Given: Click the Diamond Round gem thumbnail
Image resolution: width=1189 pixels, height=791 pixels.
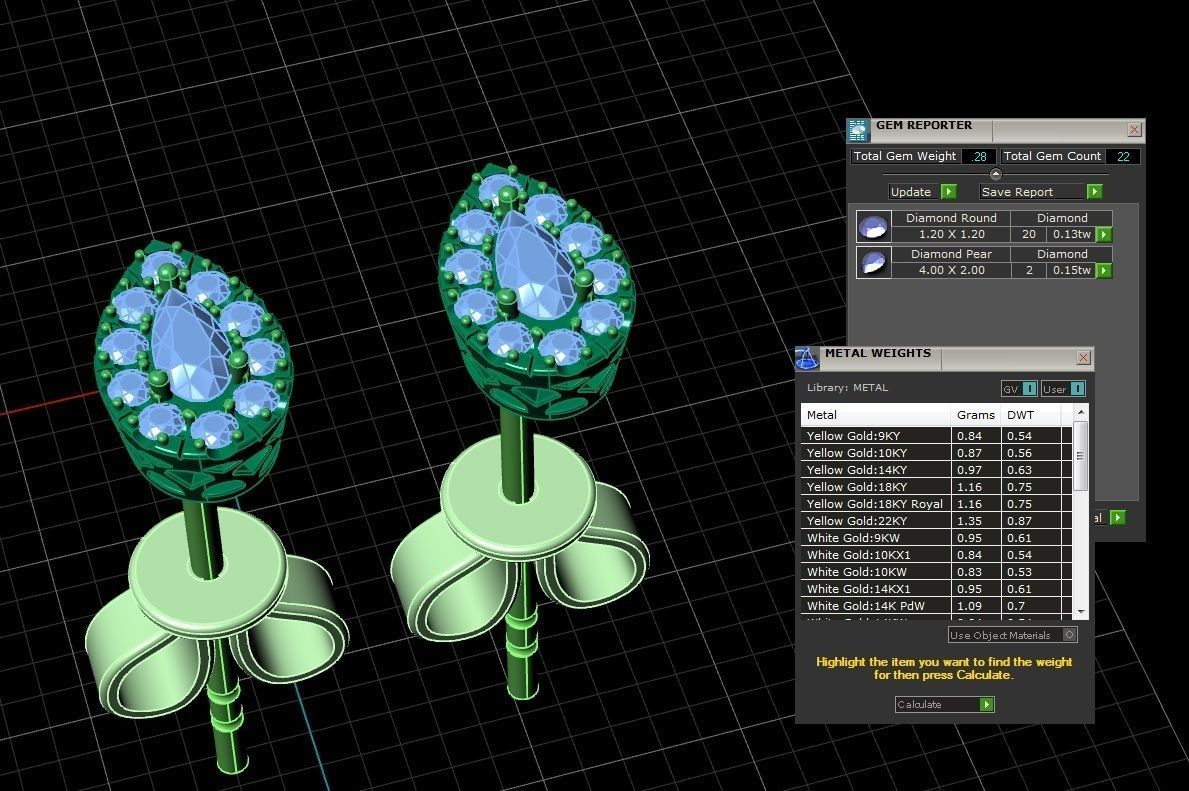Looking at the screenshot, I should [x=874, y=226].
